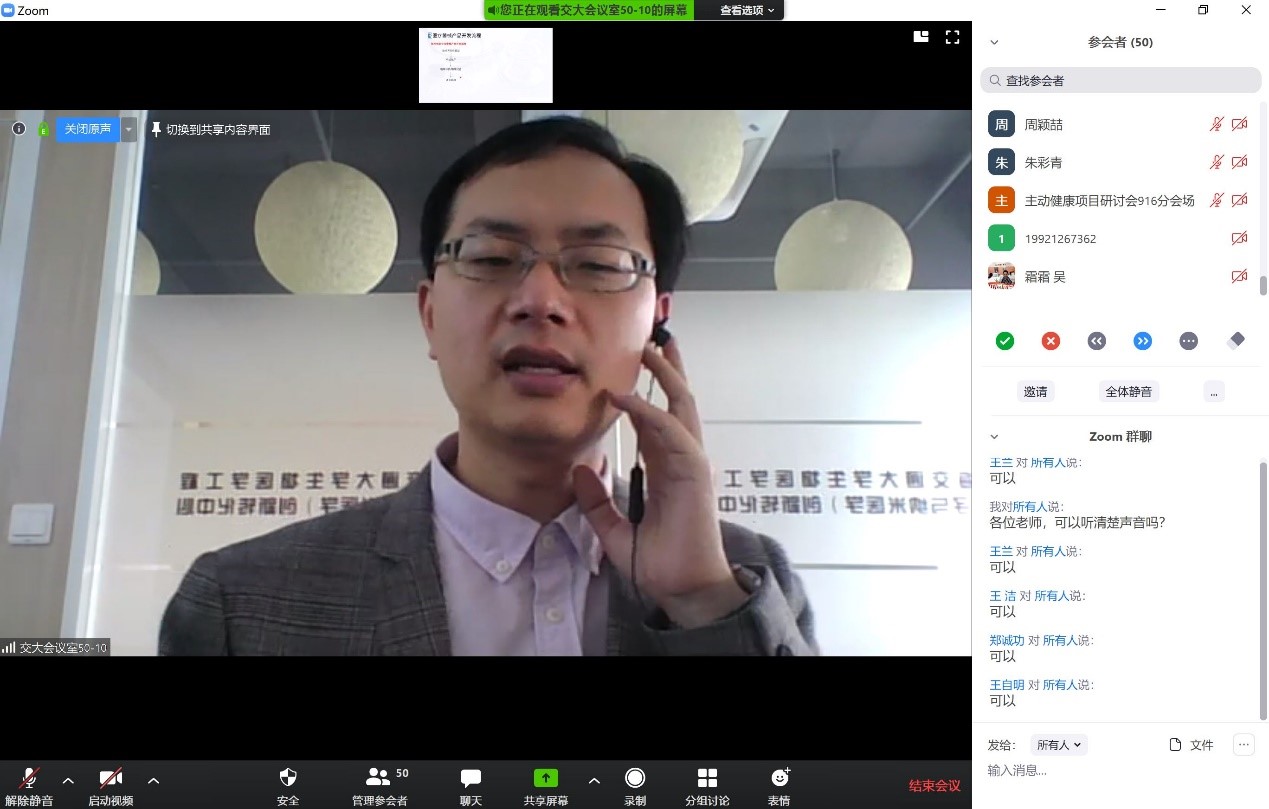
Task: Open the Reactions (表情) smiley icon
Action: click(780, 778)
